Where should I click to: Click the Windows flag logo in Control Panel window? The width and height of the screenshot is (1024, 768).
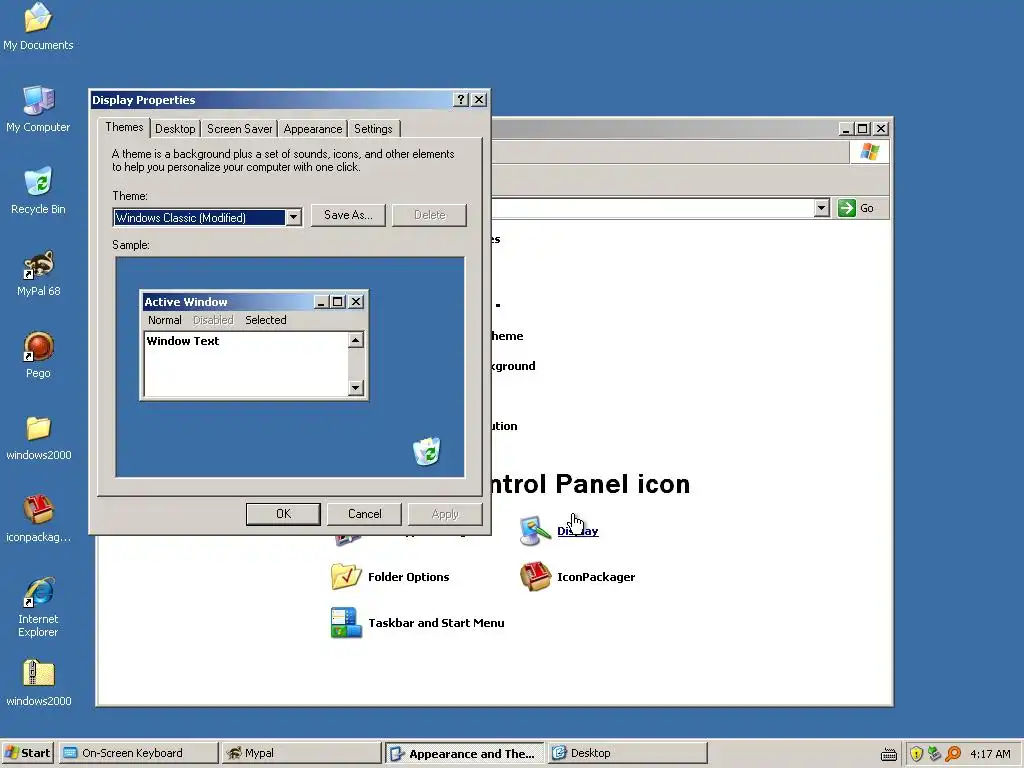pos(869,152)
